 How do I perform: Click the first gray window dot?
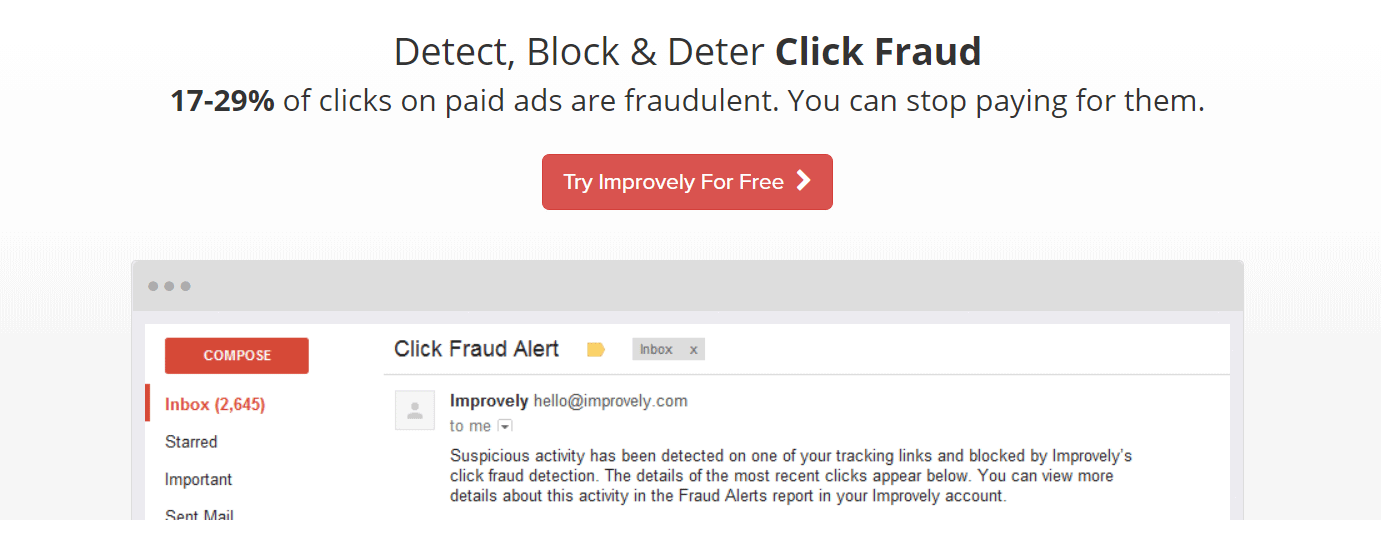pyautogui.click(x=153, y=286)
